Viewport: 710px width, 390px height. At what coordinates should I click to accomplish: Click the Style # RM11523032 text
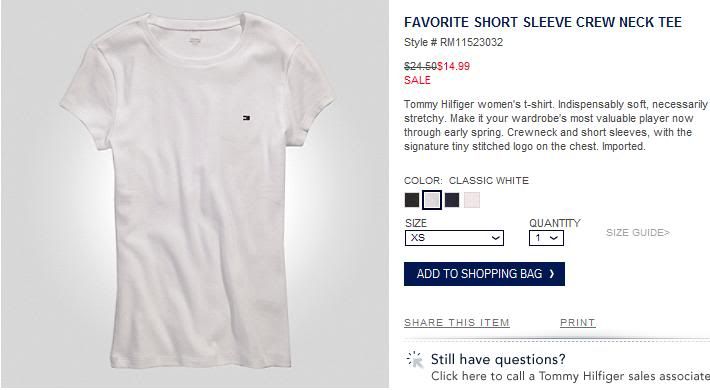click(x=453, y=43)
